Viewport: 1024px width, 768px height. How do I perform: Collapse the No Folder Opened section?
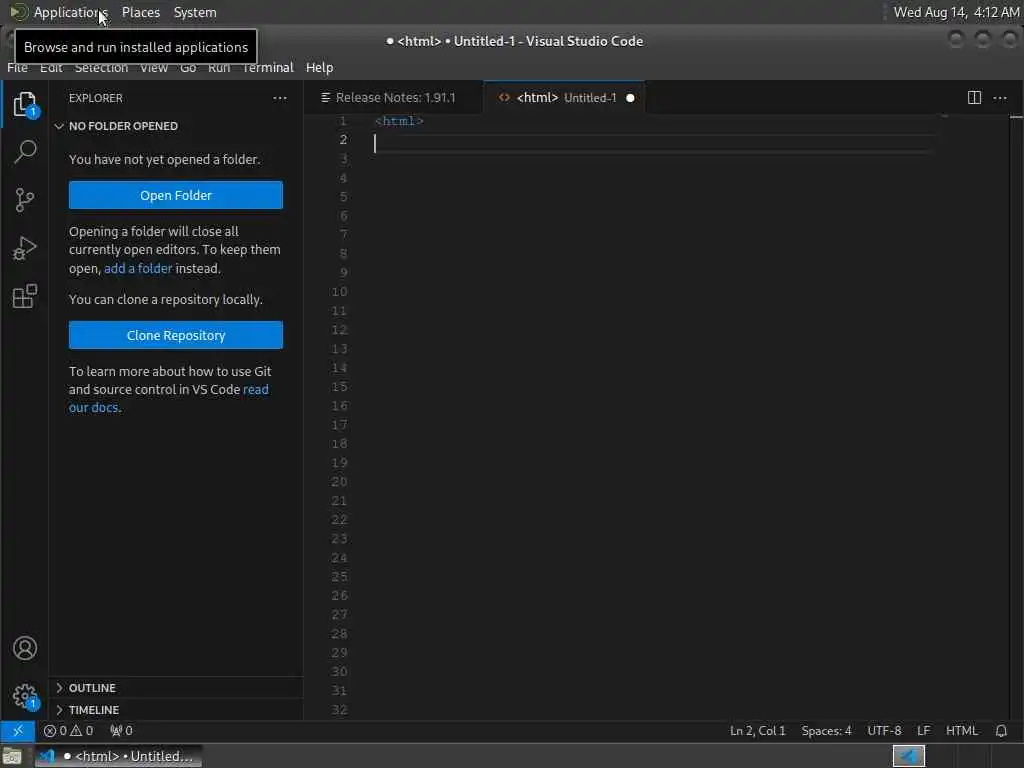(x=123, y=126)
